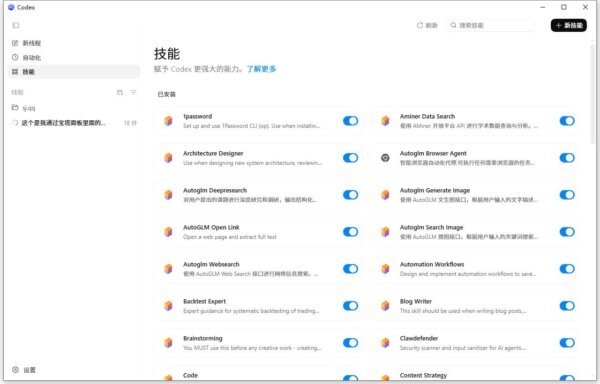This screenshot has width=600, height=384.
Task: Click the Brainstorming skill icon
Action: tap(168, 343)
